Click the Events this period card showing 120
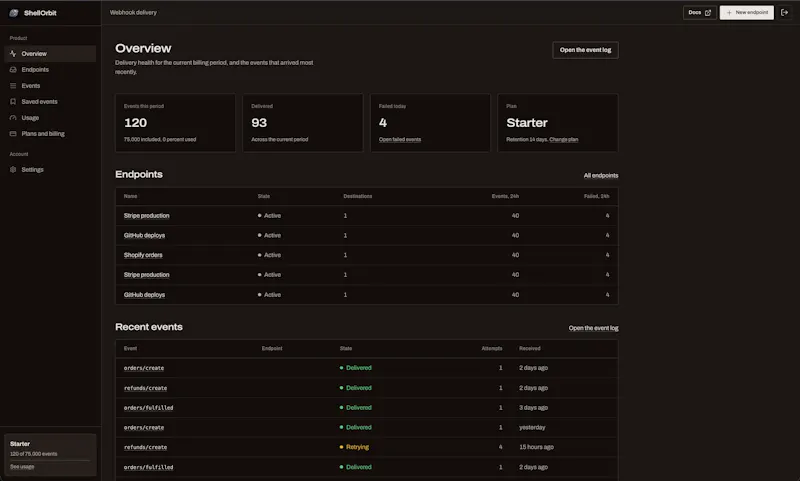Screen dimensions: 800x481 click(x=176, y=122)
